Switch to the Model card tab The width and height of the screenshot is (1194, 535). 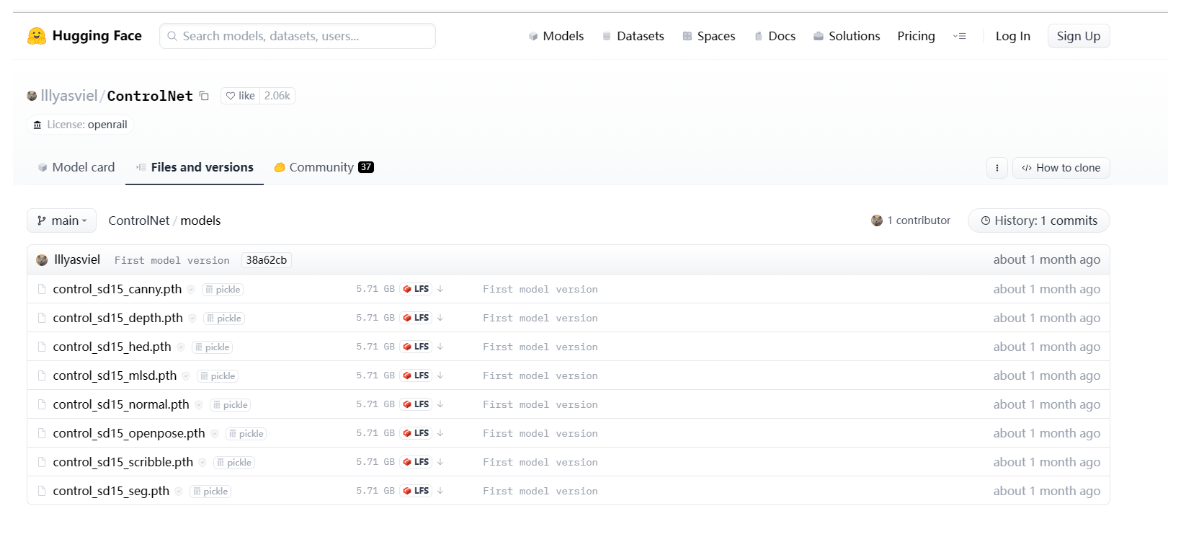pyautogui.click(x=76, y=167)
